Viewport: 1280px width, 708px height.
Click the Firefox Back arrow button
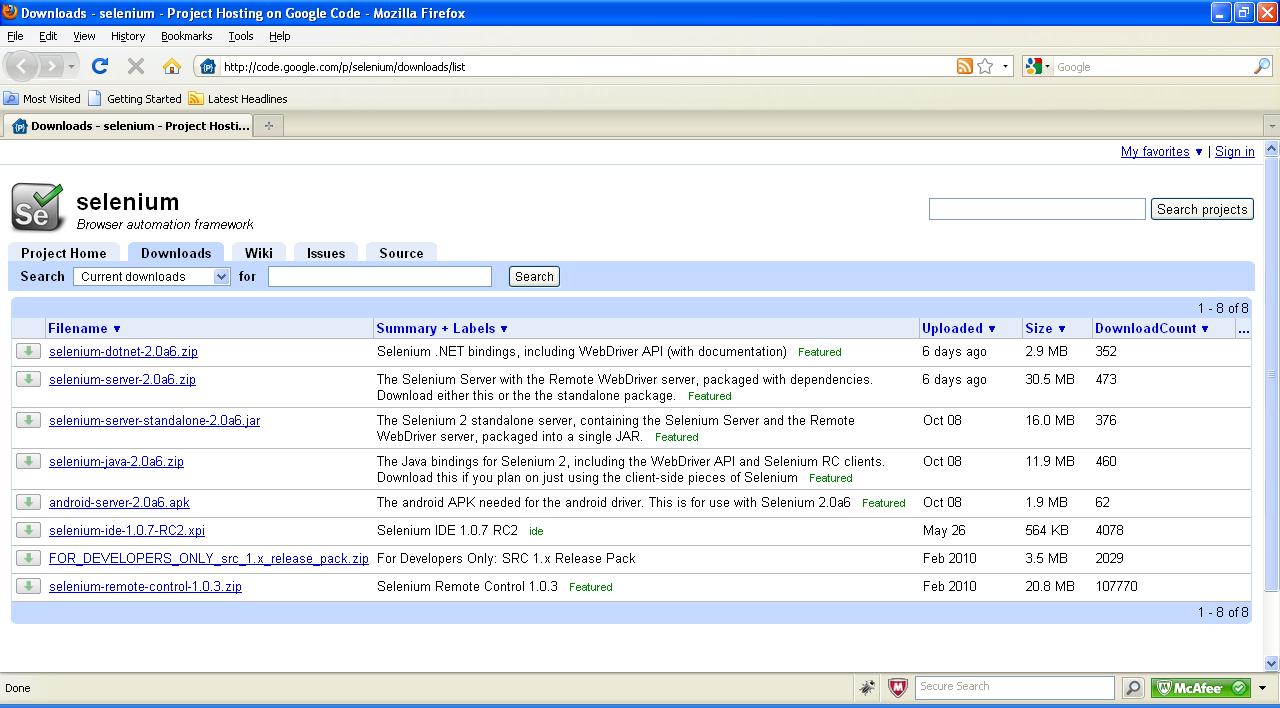(22, 67)
